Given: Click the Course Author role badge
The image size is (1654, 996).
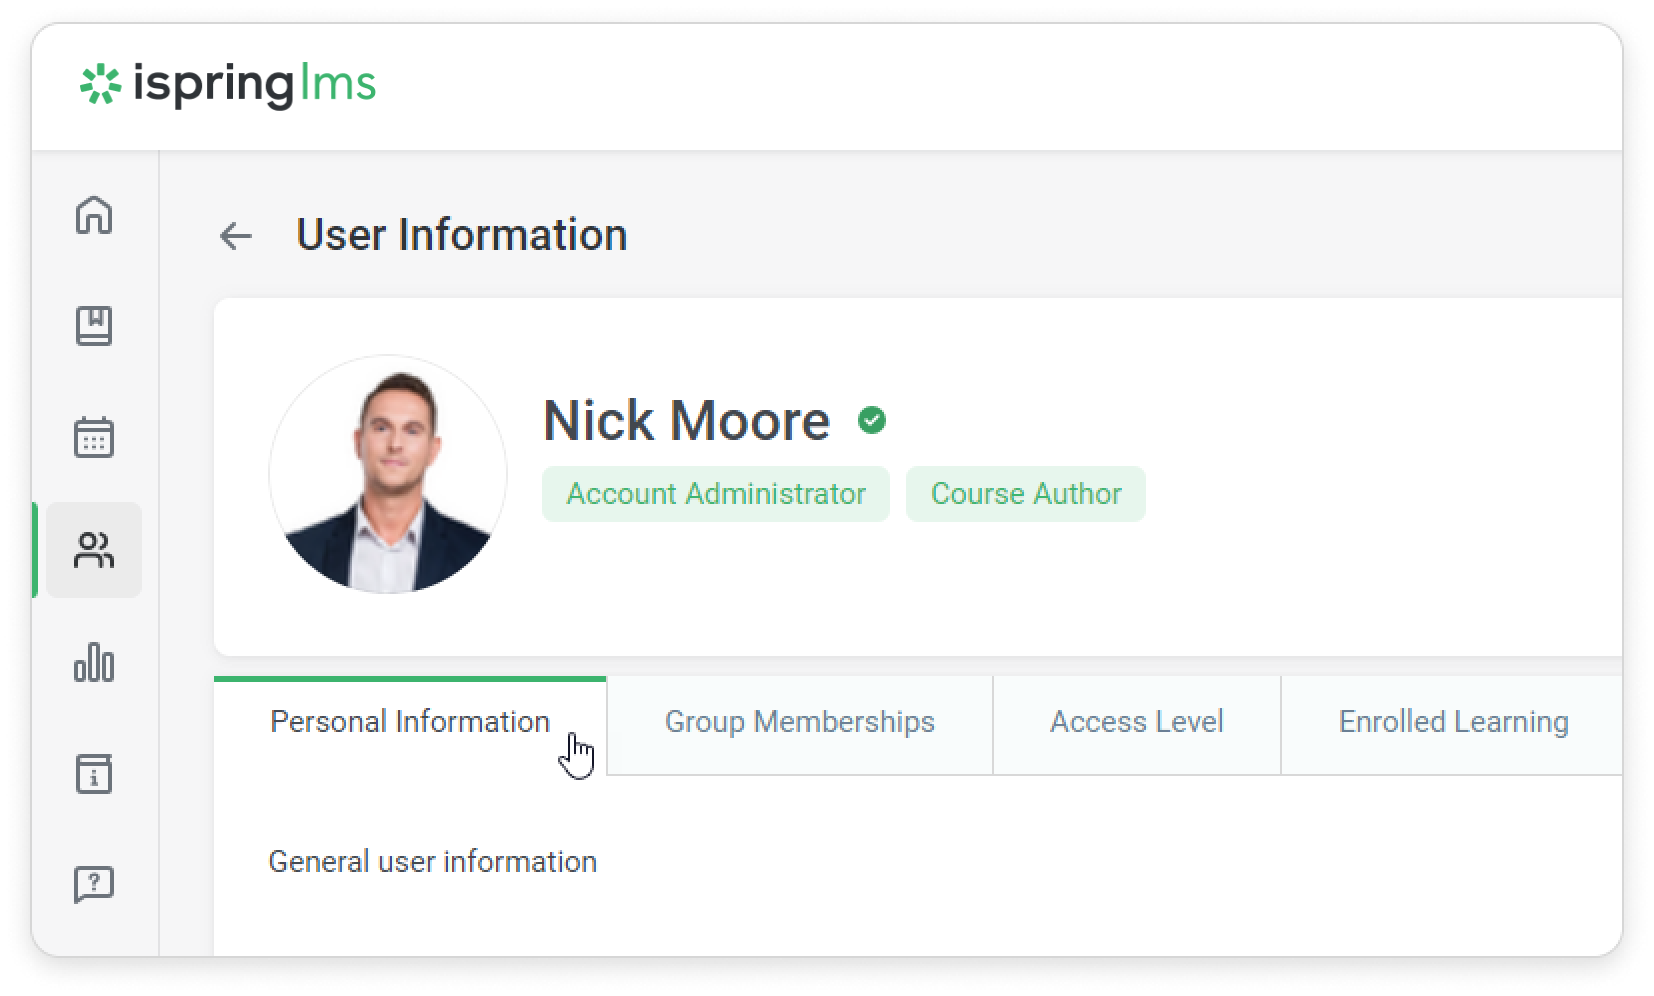Looking at the screenshot, I should [1026, 494].
